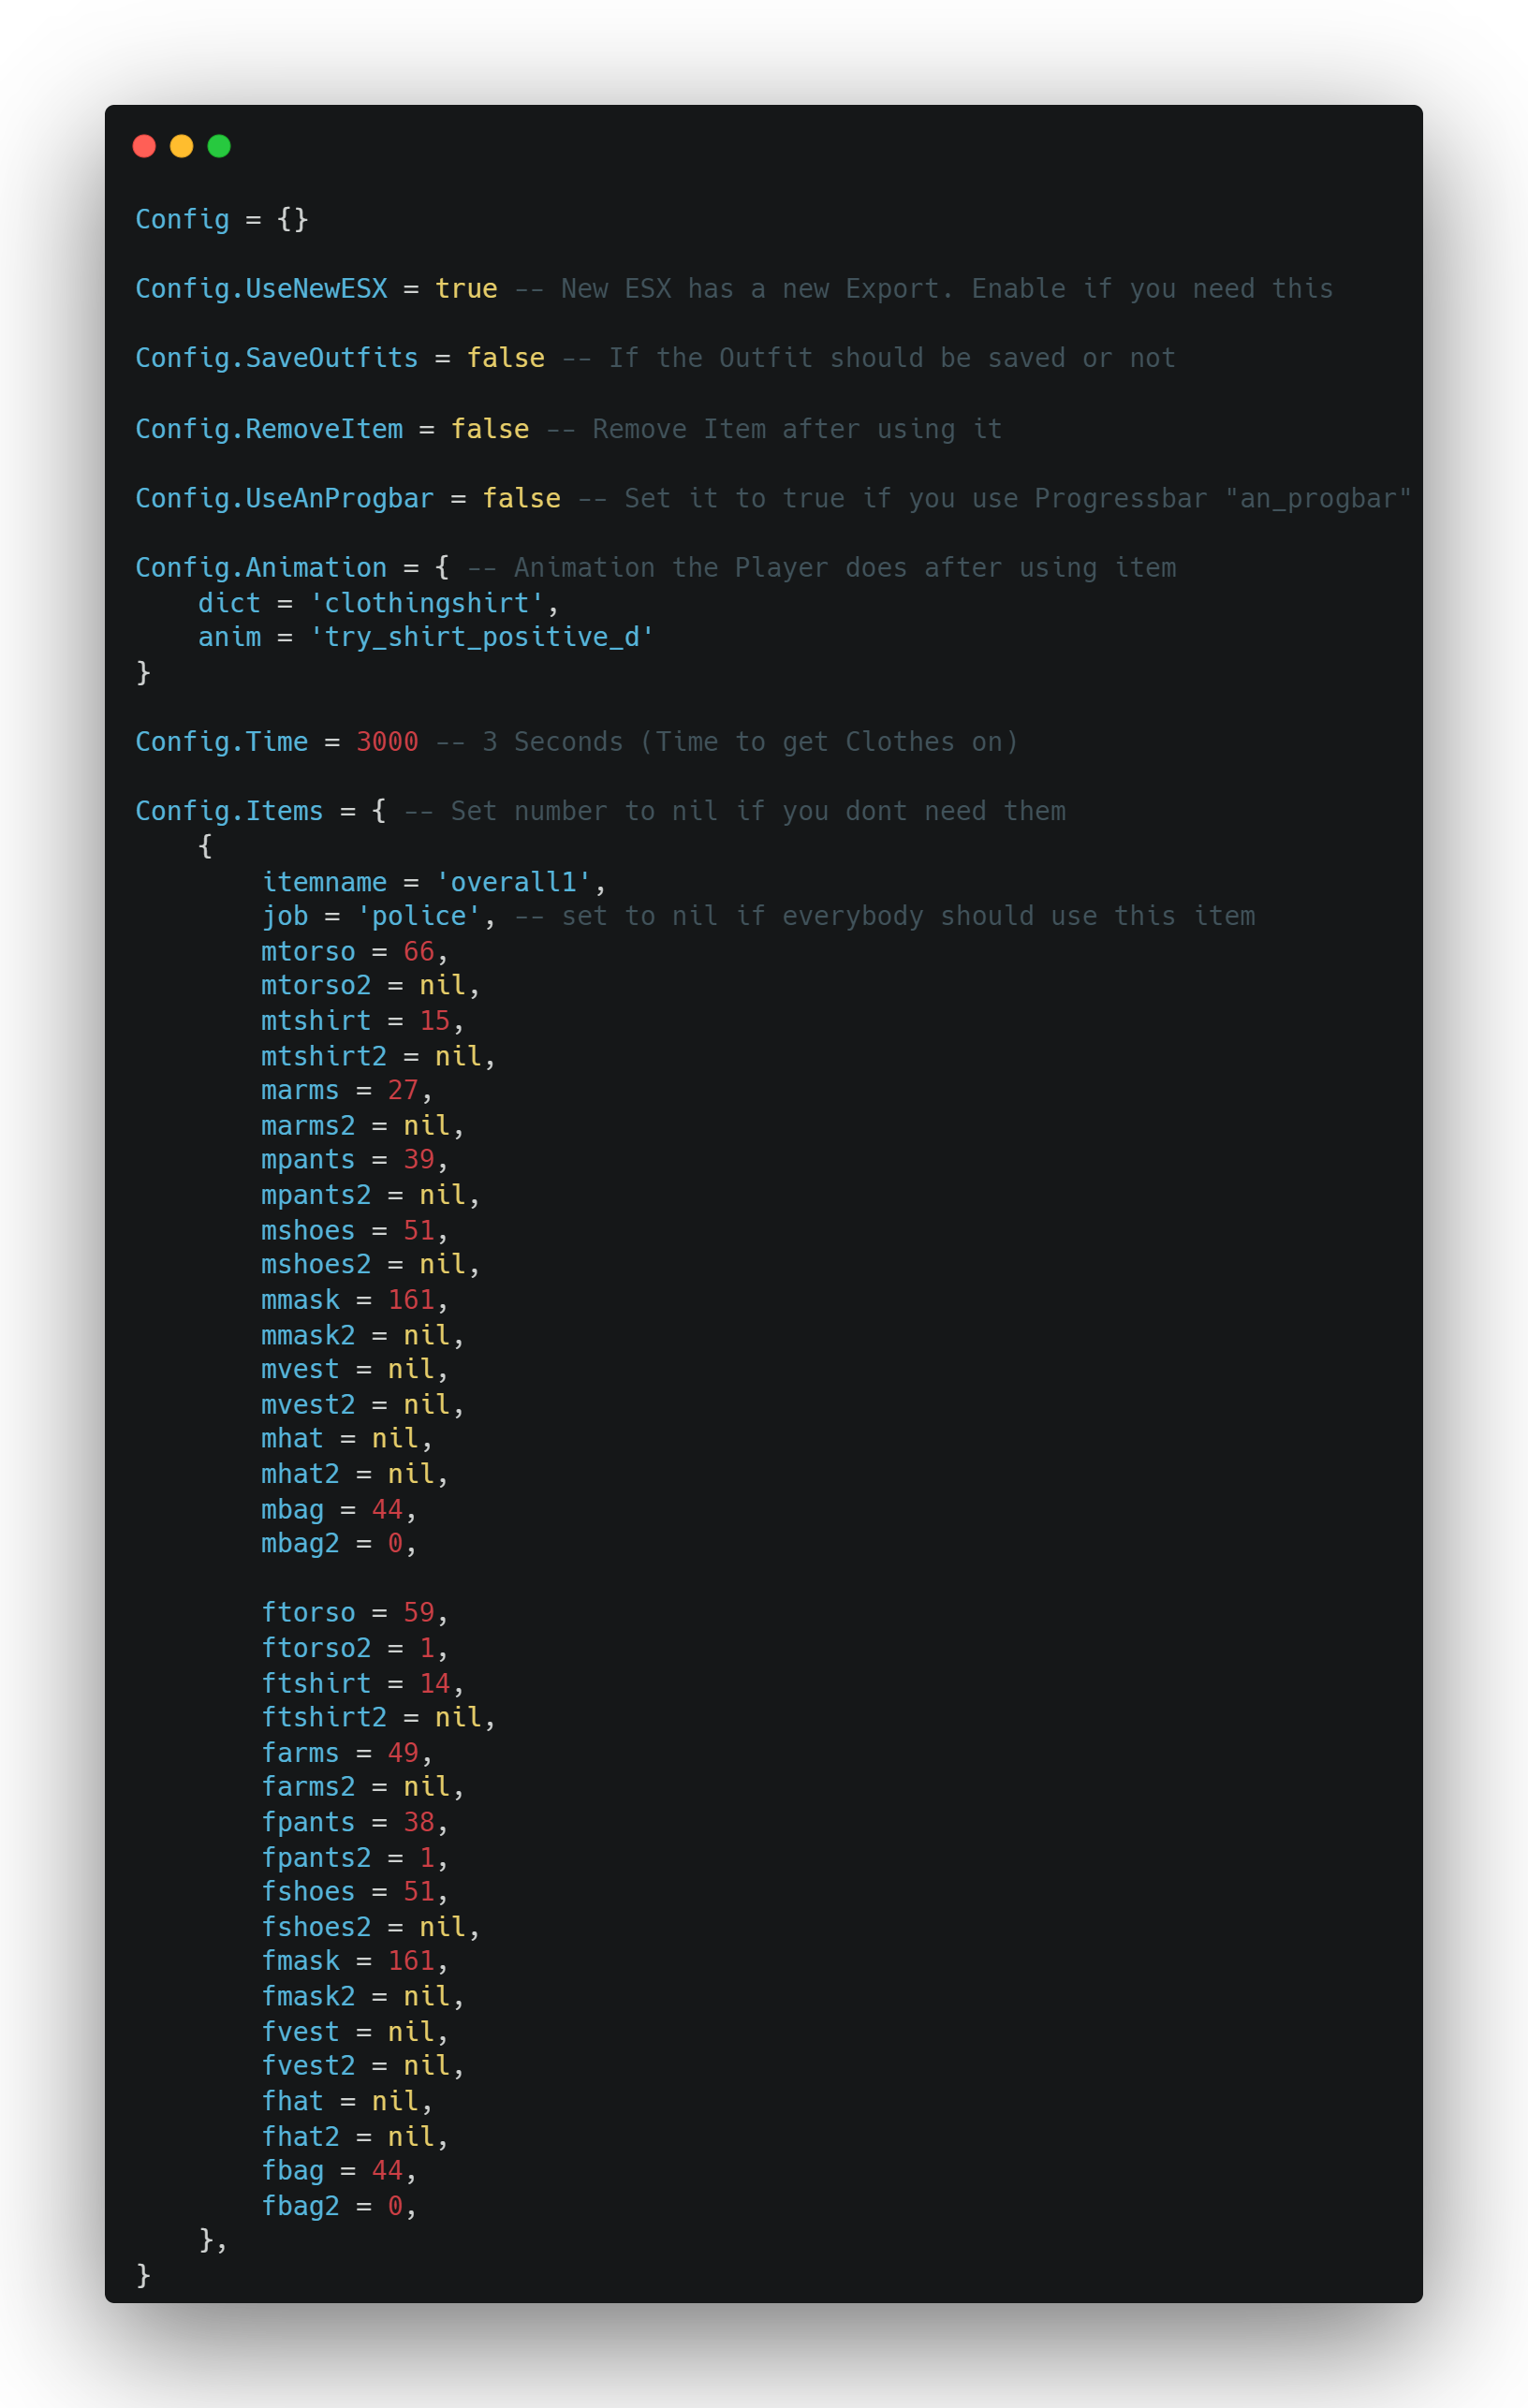The height and width of the screenshot is (2408, 1528).
Task: Click the fbag2 key name
Action: pyautogui.click(x=300, y=2206)
